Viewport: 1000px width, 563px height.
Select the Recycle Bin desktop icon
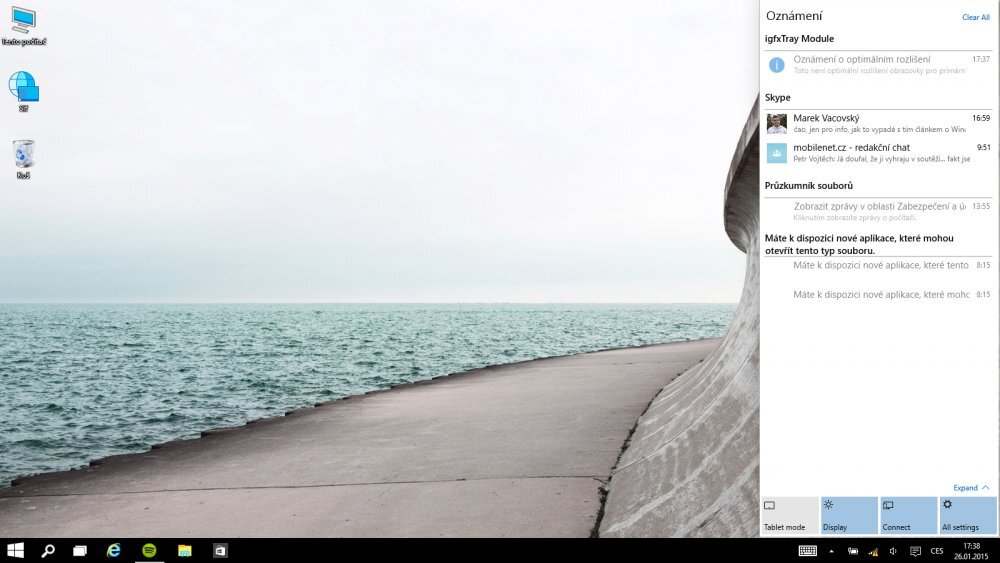[x=24, y=159]
